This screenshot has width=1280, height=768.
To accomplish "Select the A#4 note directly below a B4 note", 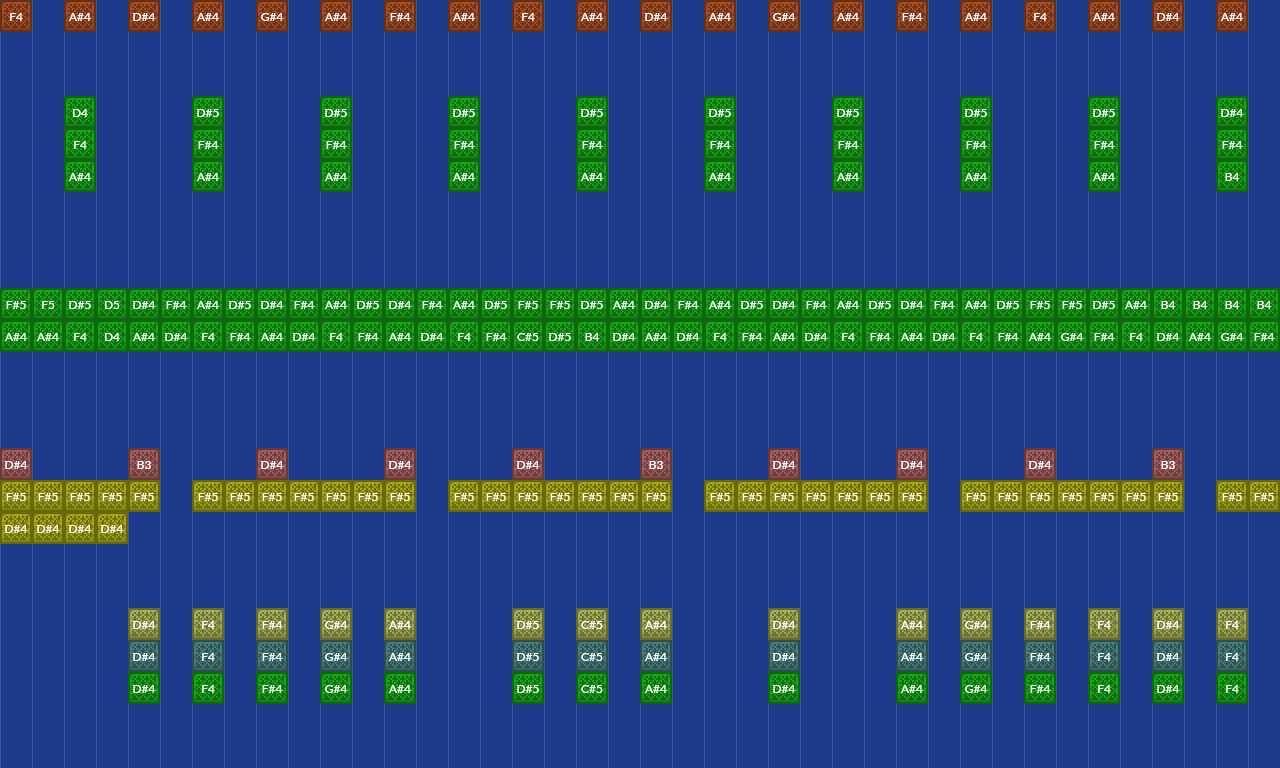I will [1200, 336].
